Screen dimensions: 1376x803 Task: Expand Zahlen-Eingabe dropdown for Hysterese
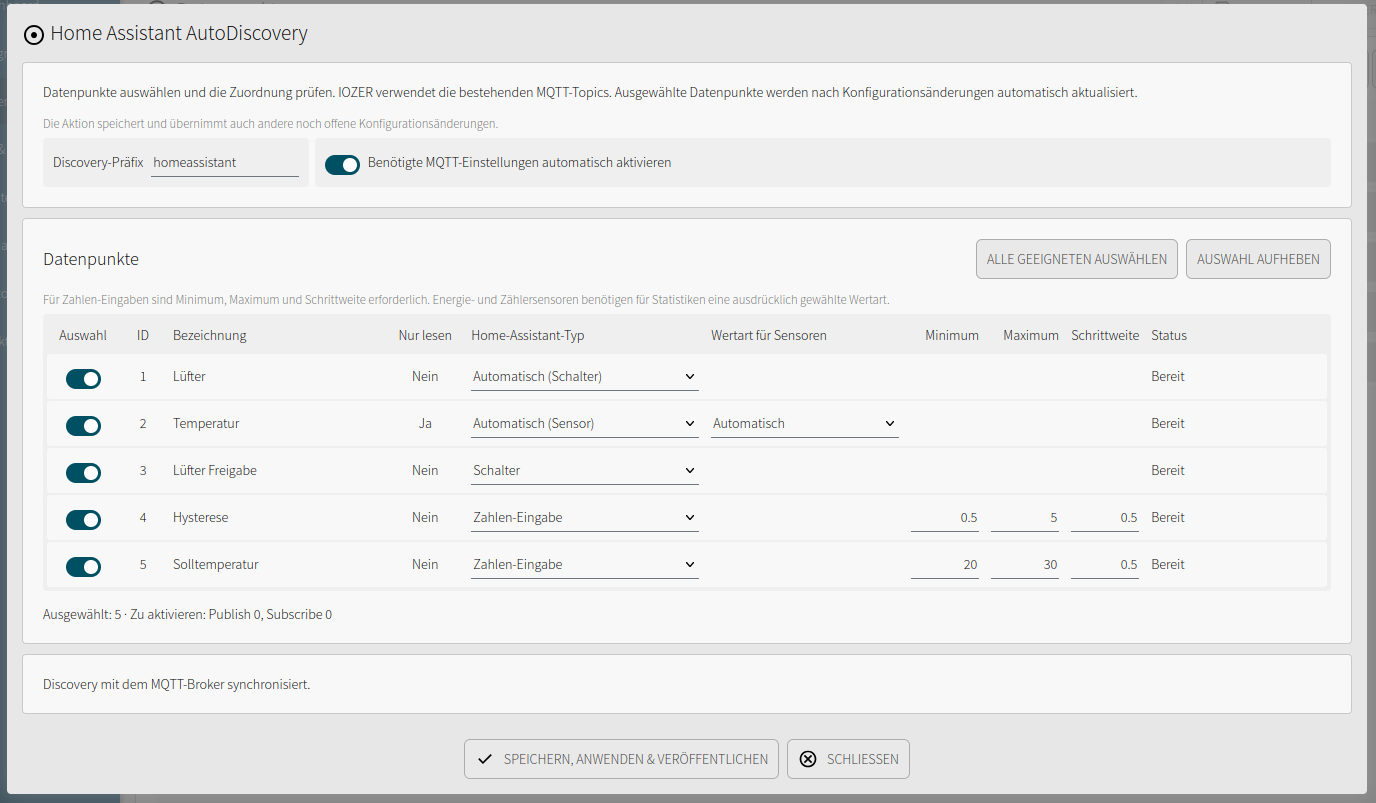(x=585, y=518)
